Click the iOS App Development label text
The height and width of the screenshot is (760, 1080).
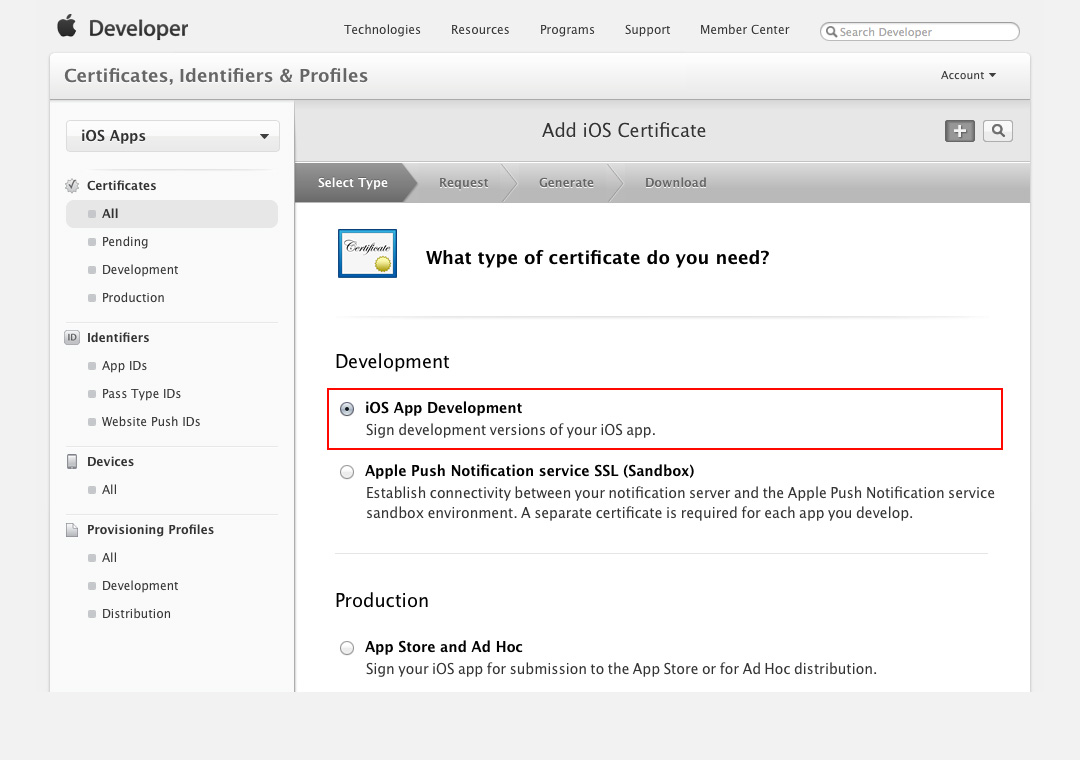[444, 408]
